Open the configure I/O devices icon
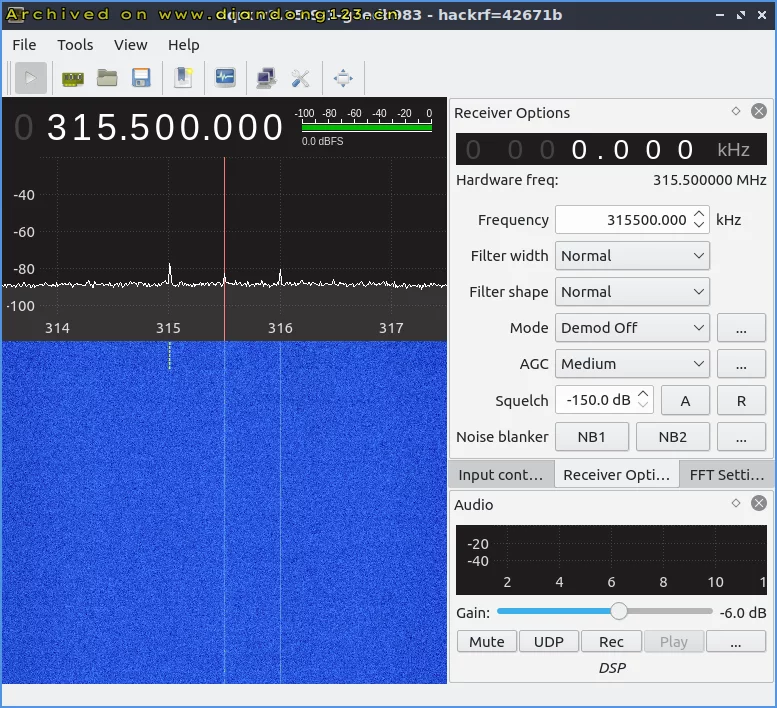This screenshot has width=777, height=708. [x=72, y=78]
